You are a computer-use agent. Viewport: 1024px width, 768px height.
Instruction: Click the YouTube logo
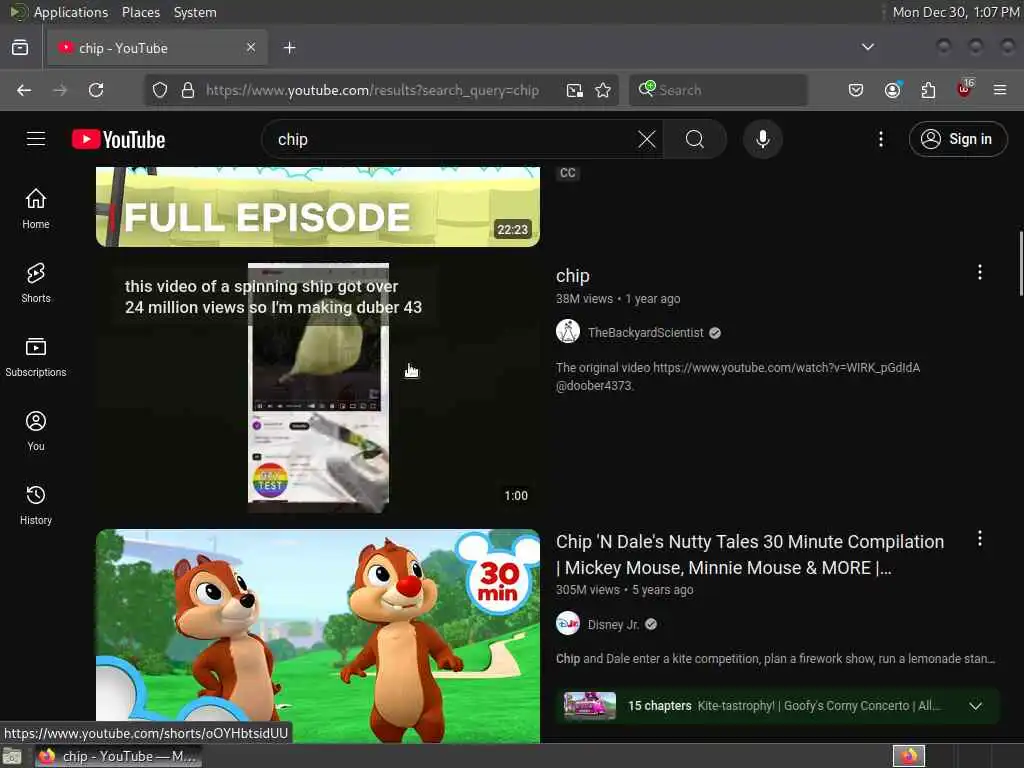(118, 139)
